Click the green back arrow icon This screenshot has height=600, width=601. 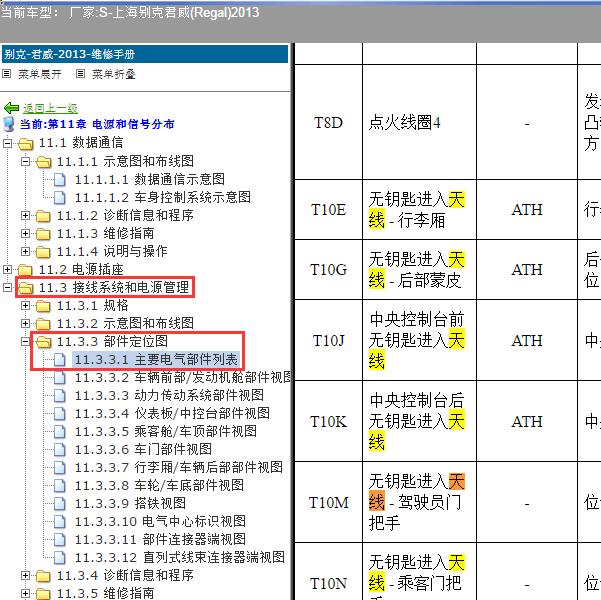[x=11, y=108]
